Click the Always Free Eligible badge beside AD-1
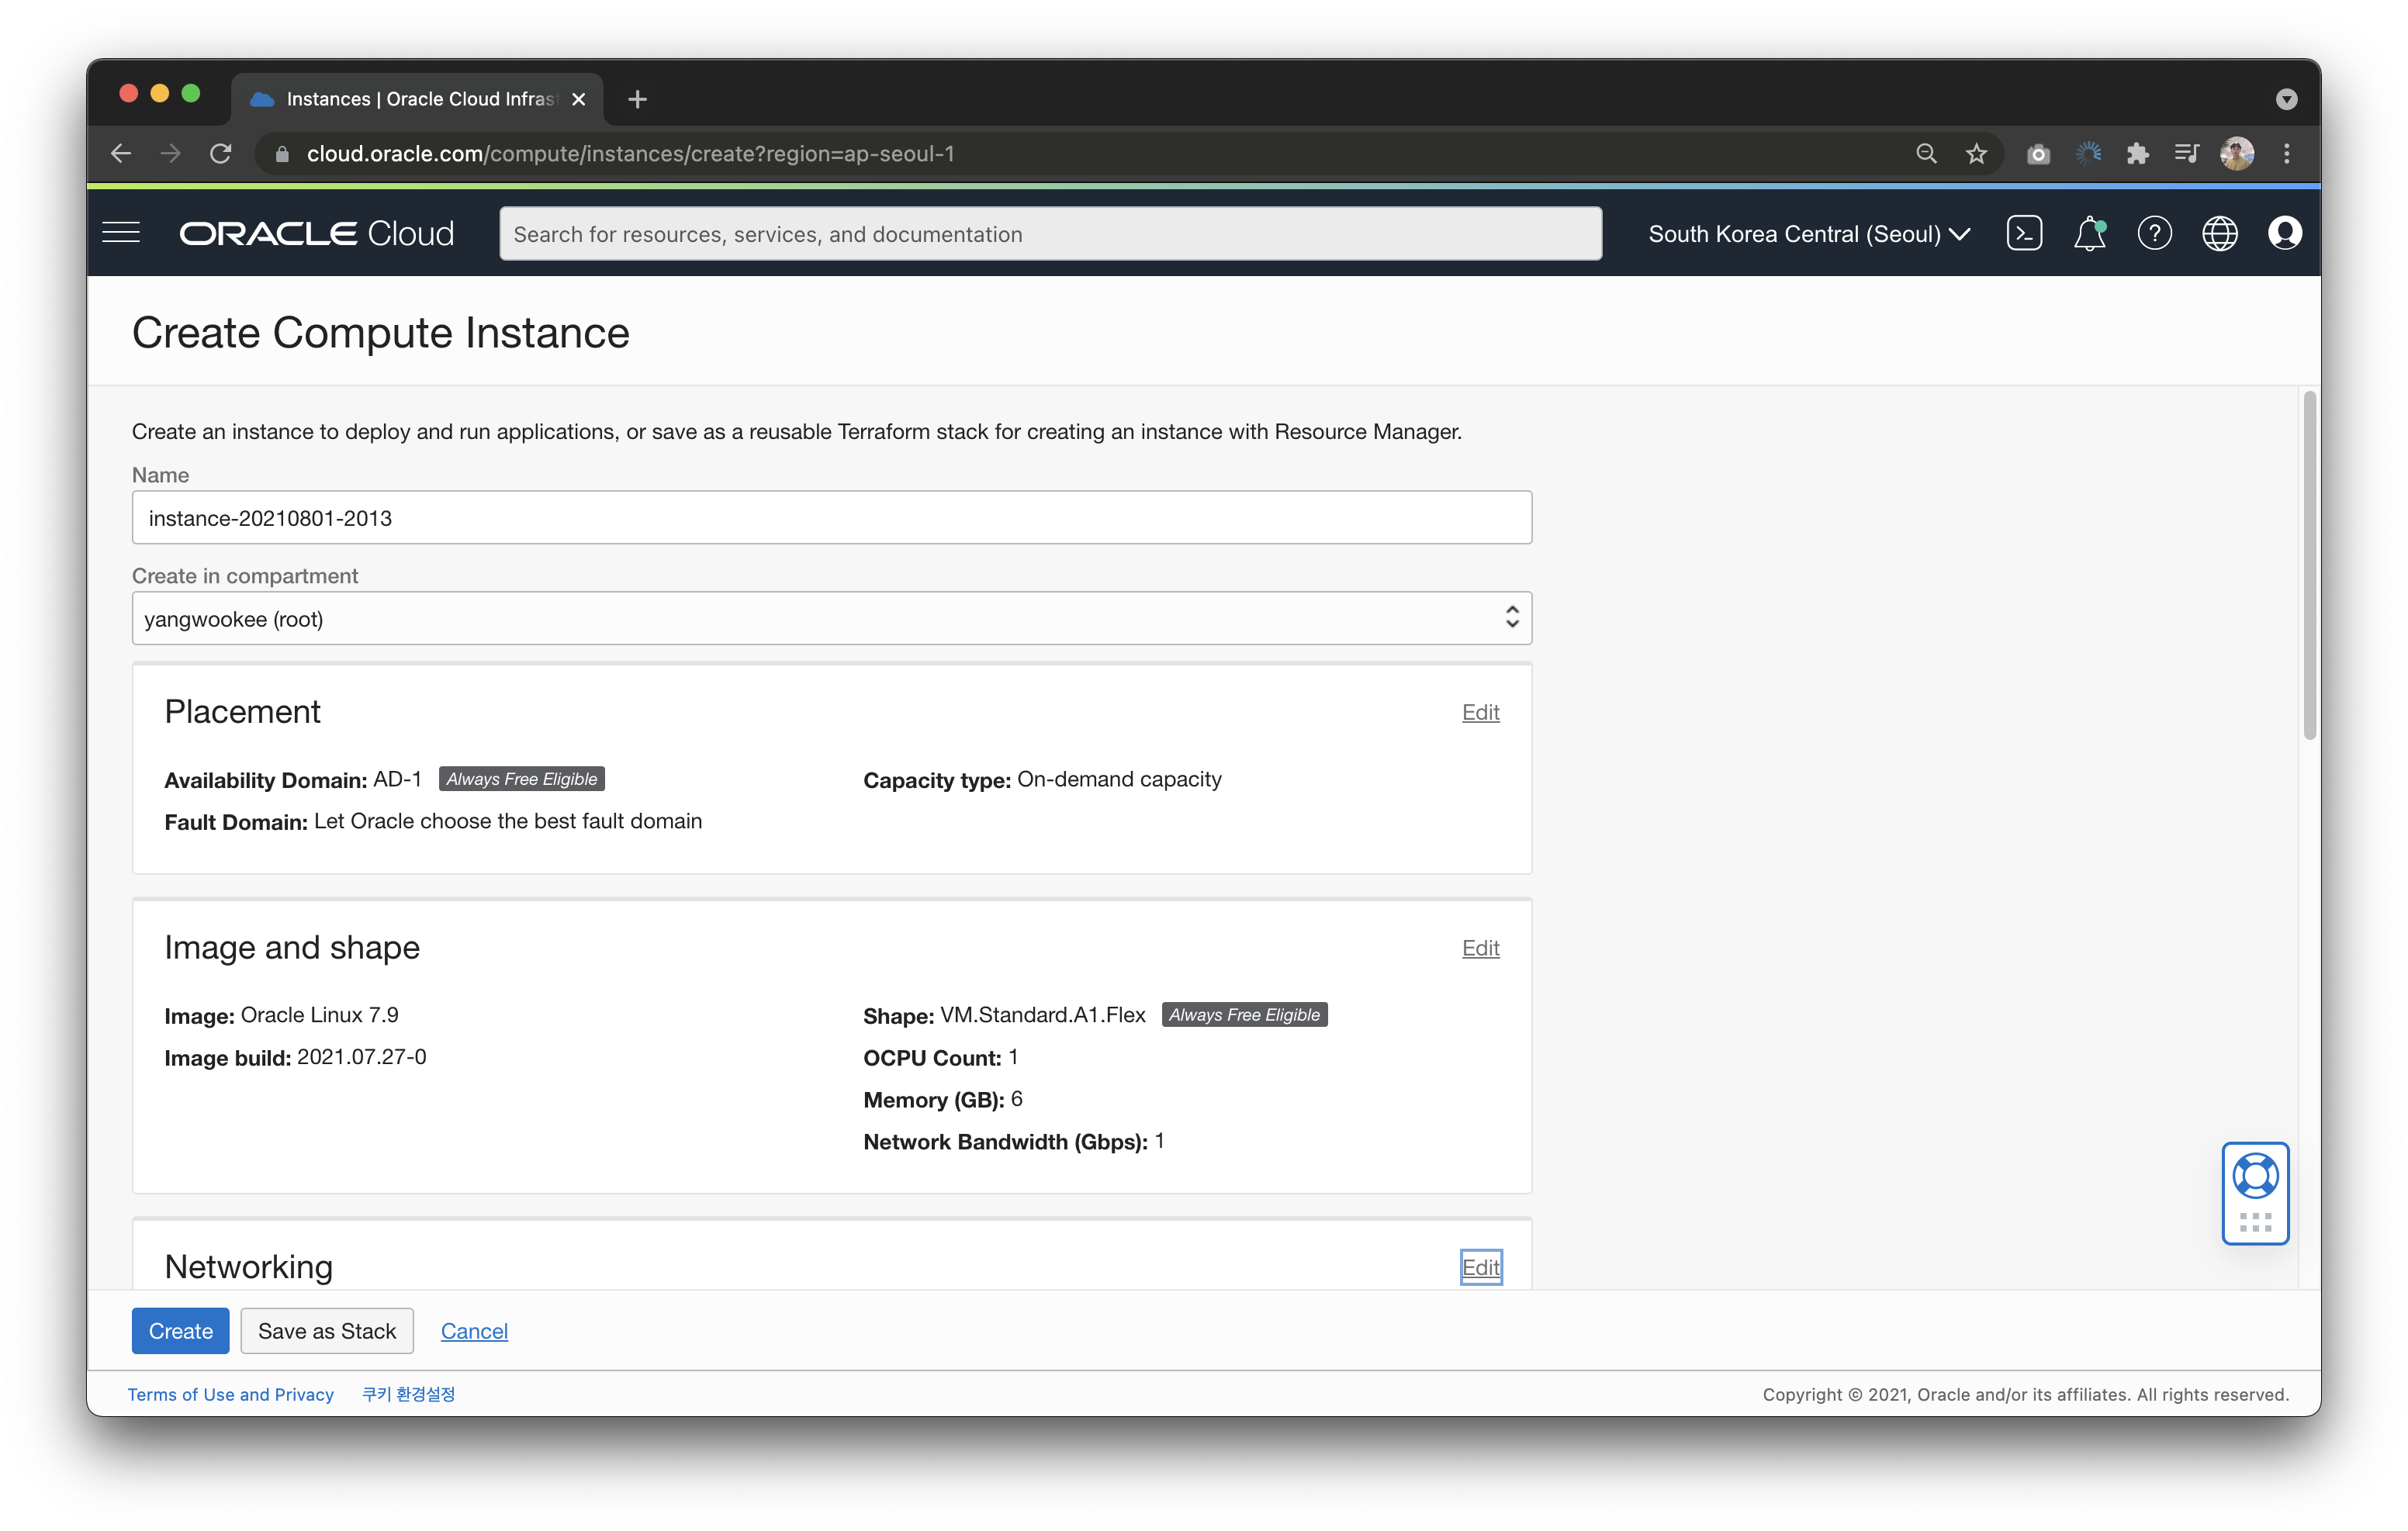This screenshot has height=1531, width=2408. [x=521, y=779]
